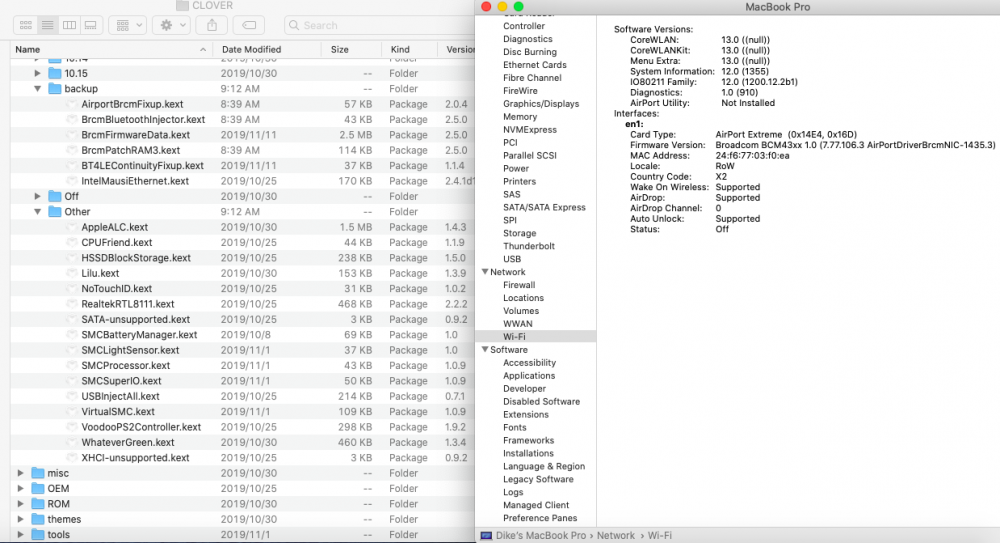Select the Lilu.kext file icon
This screenshot has height=543, width=1000.
coord(71,273)
